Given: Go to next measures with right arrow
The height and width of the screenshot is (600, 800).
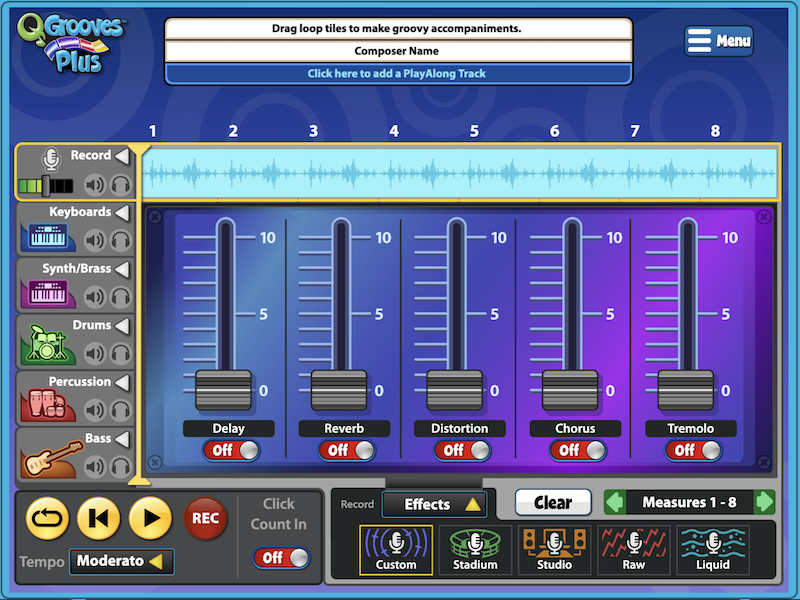Looking at the screenshot, I should click(764, 503).
